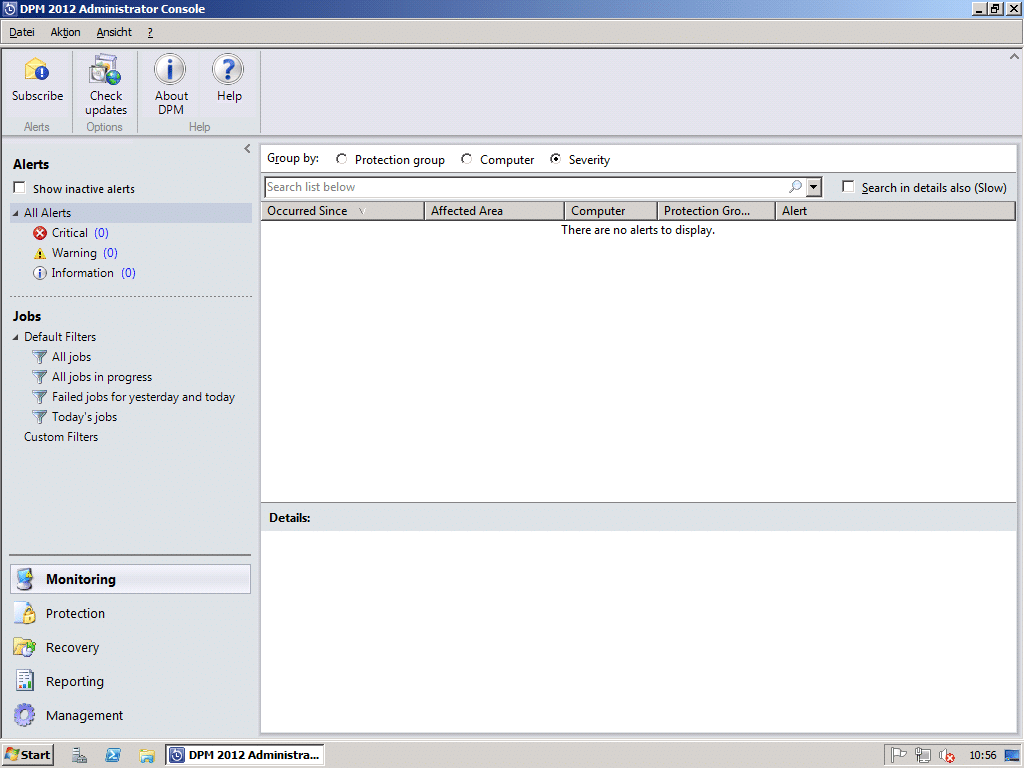Click the Failed jobs filter funnel icon
Screen dimensions: 1024x768
coord(40,397)
